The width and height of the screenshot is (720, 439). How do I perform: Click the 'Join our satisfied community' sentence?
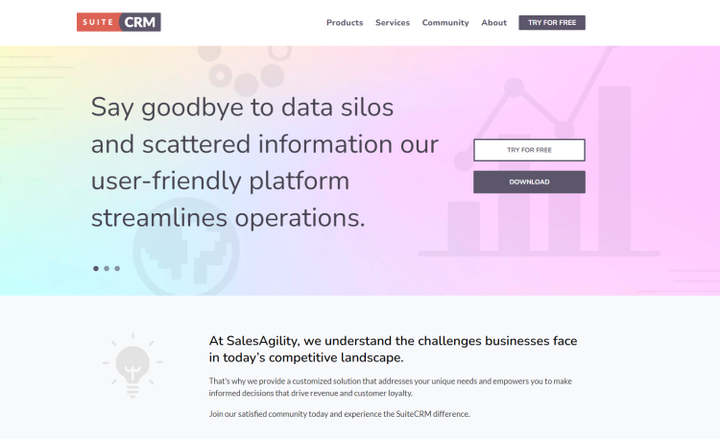[x=339, y=414]
